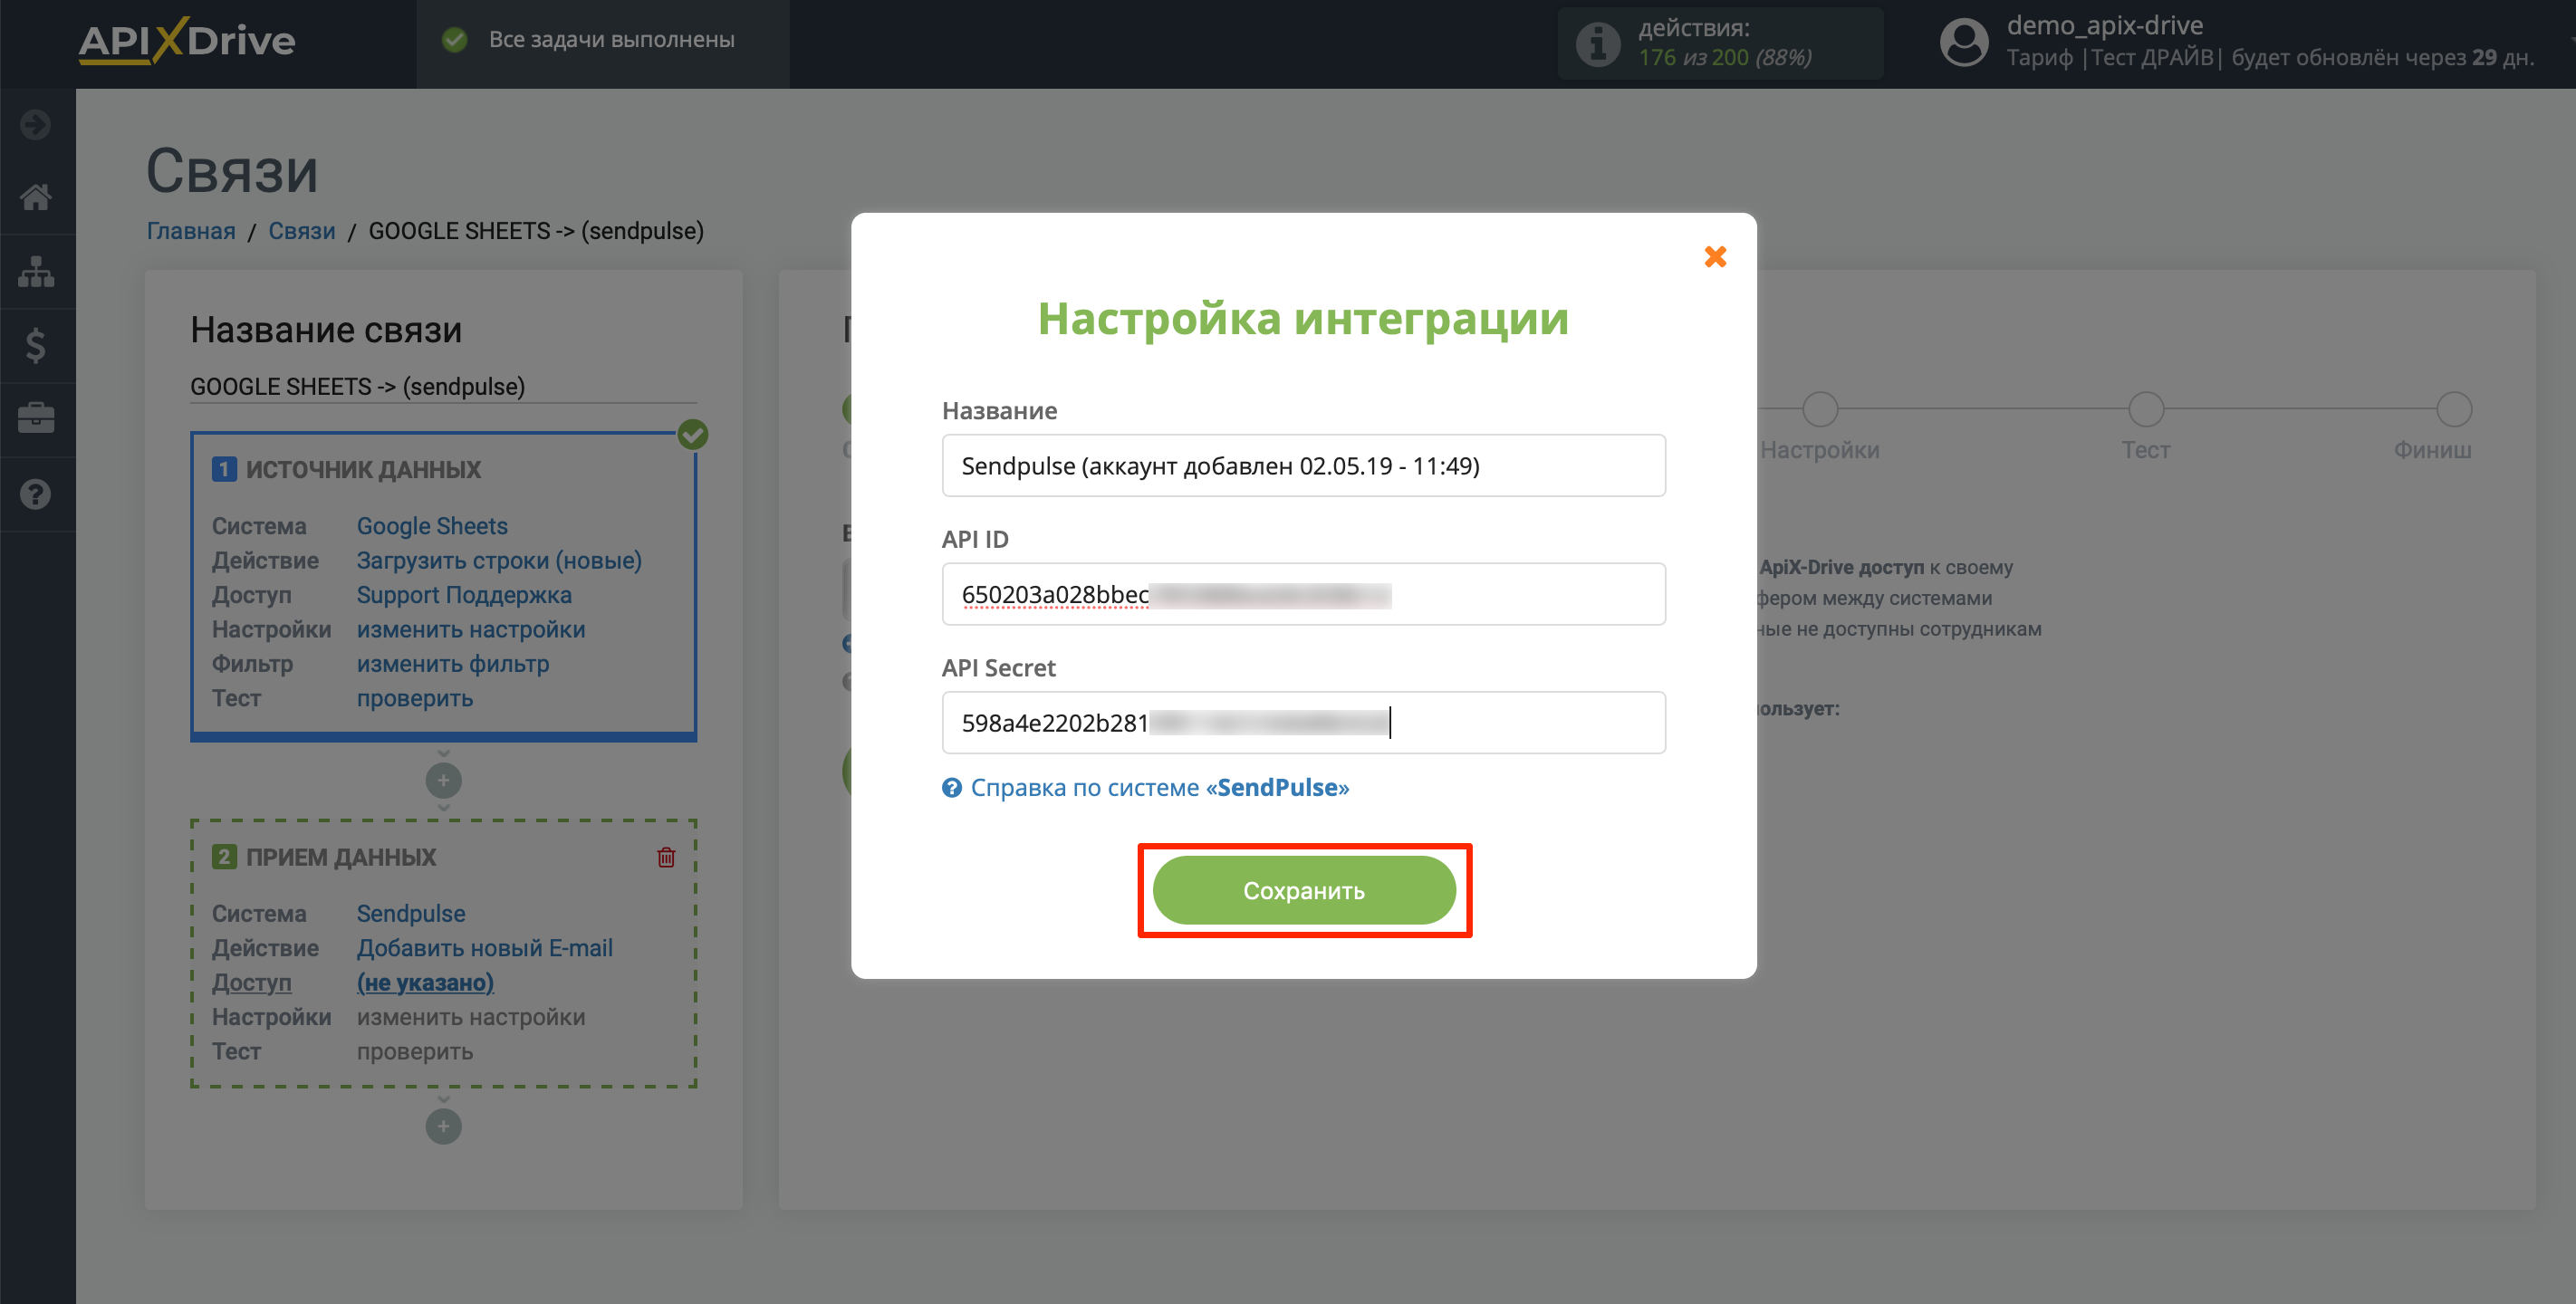Viewport: 2576px width, 1304px height.
Task: Go to Главная breadcrumb link
Action: 191,231
